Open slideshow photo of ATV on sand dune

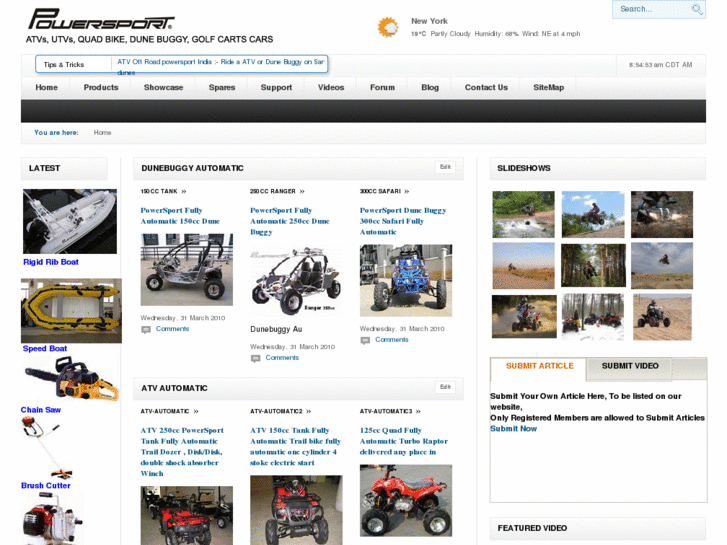pos(662,317)
